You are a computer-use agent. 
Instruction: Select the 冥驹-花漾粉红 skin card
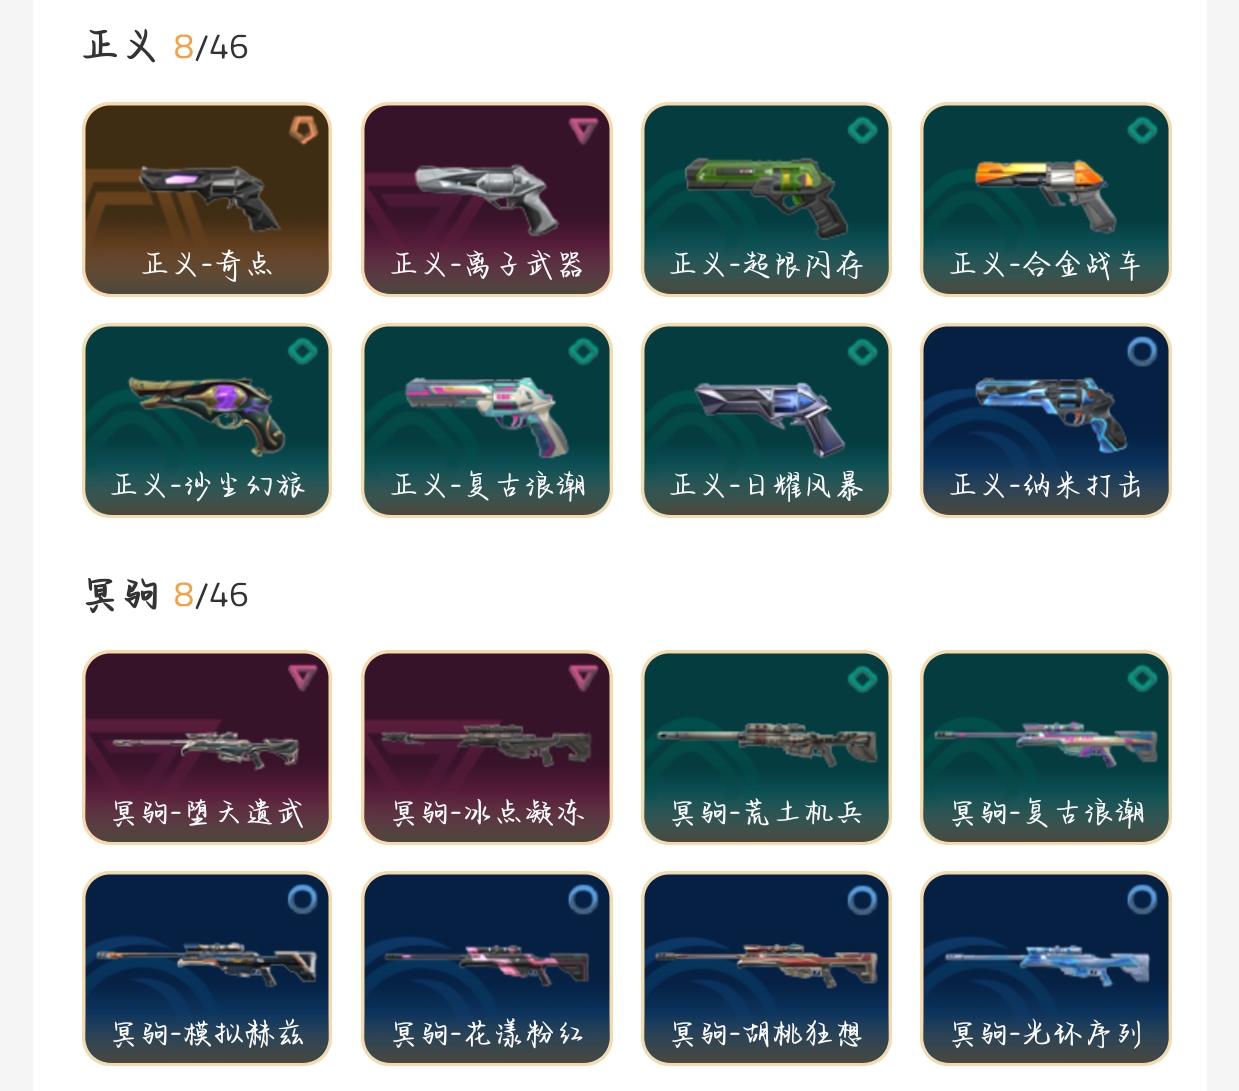pos(487,969)
